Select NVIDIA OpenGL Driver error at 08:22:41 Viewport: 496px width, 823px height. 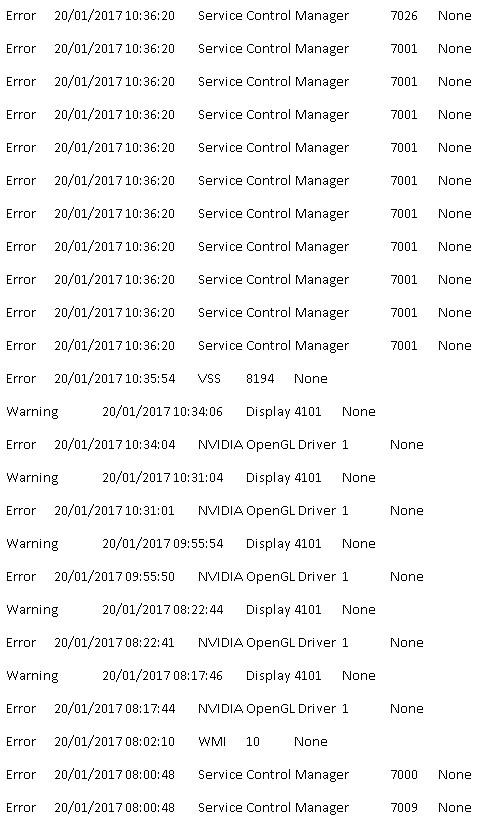pyautogui.click(x=215, y=643)
